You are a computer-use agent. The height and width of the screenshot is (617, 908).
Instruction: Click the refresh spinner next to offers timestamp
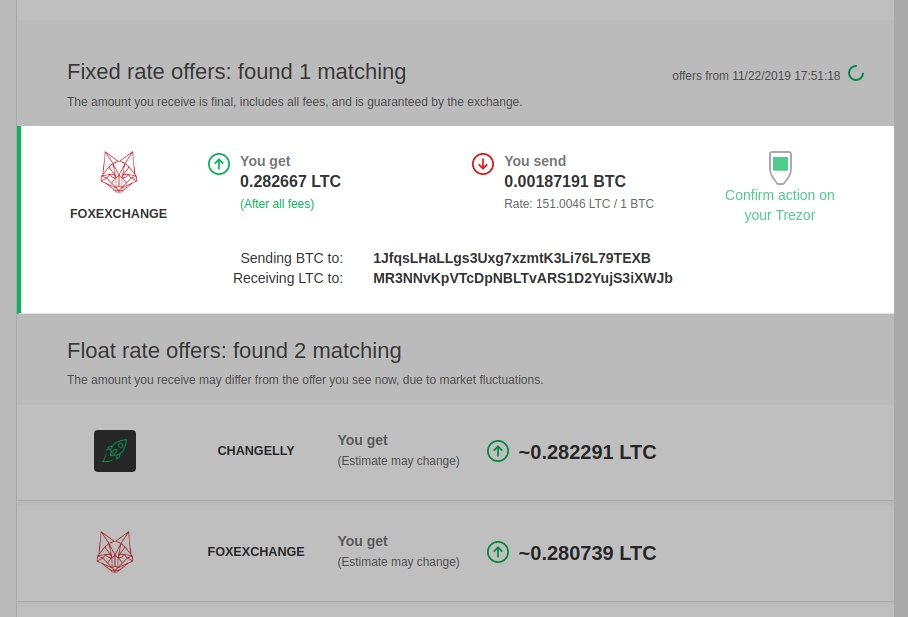(x=856, y=74)
